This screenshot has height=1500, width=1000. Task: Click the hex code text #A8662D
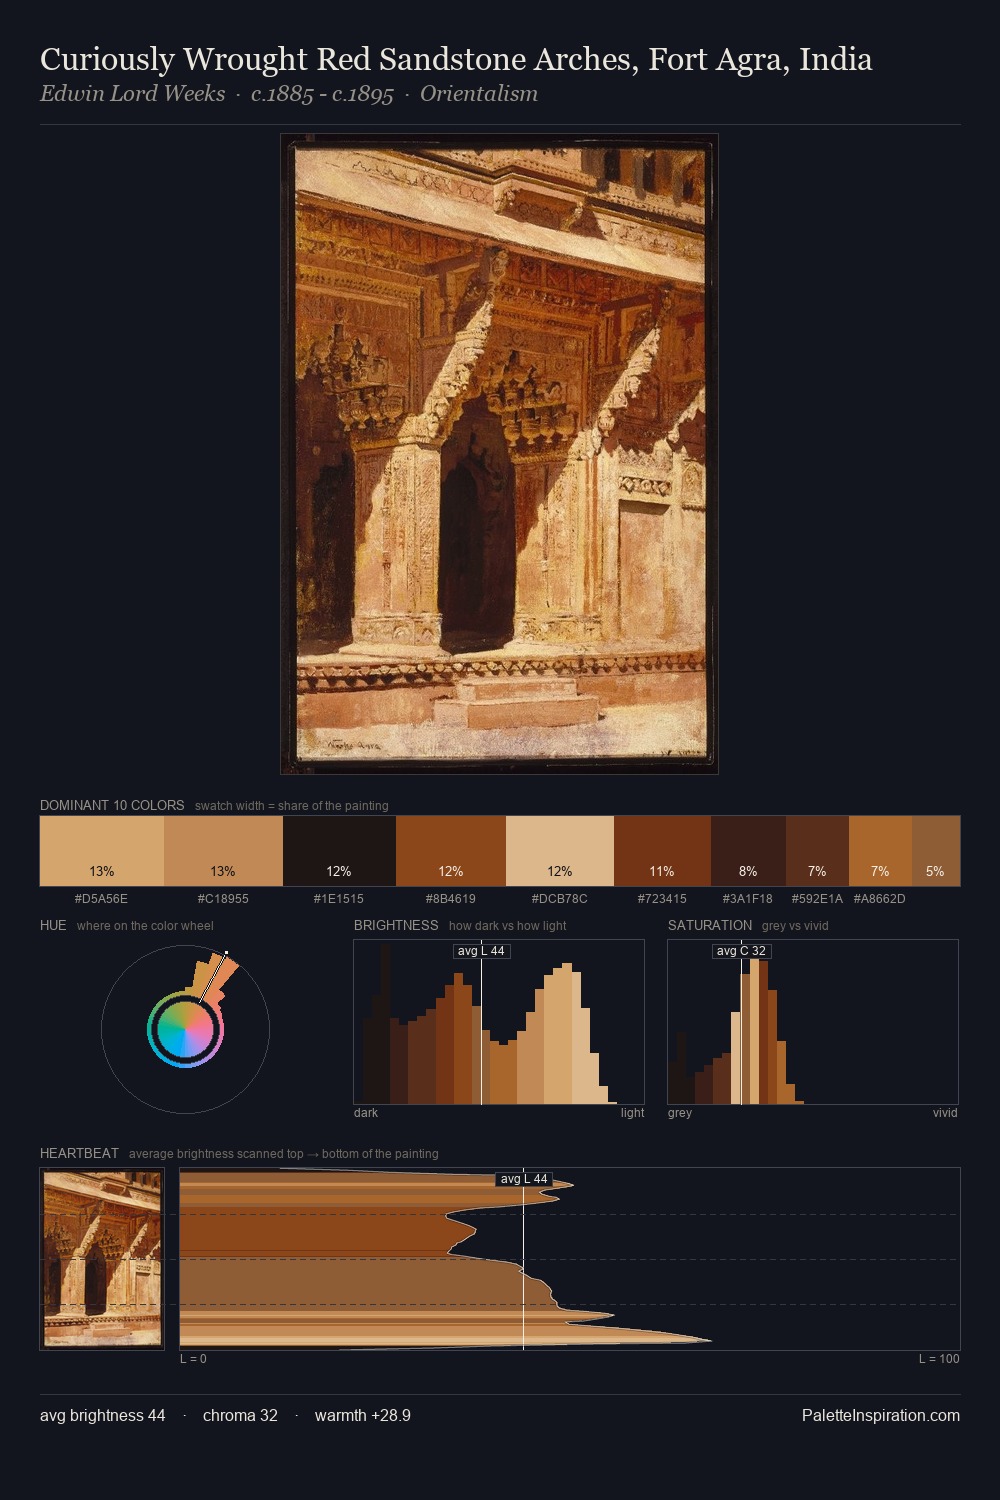point(880,899)
